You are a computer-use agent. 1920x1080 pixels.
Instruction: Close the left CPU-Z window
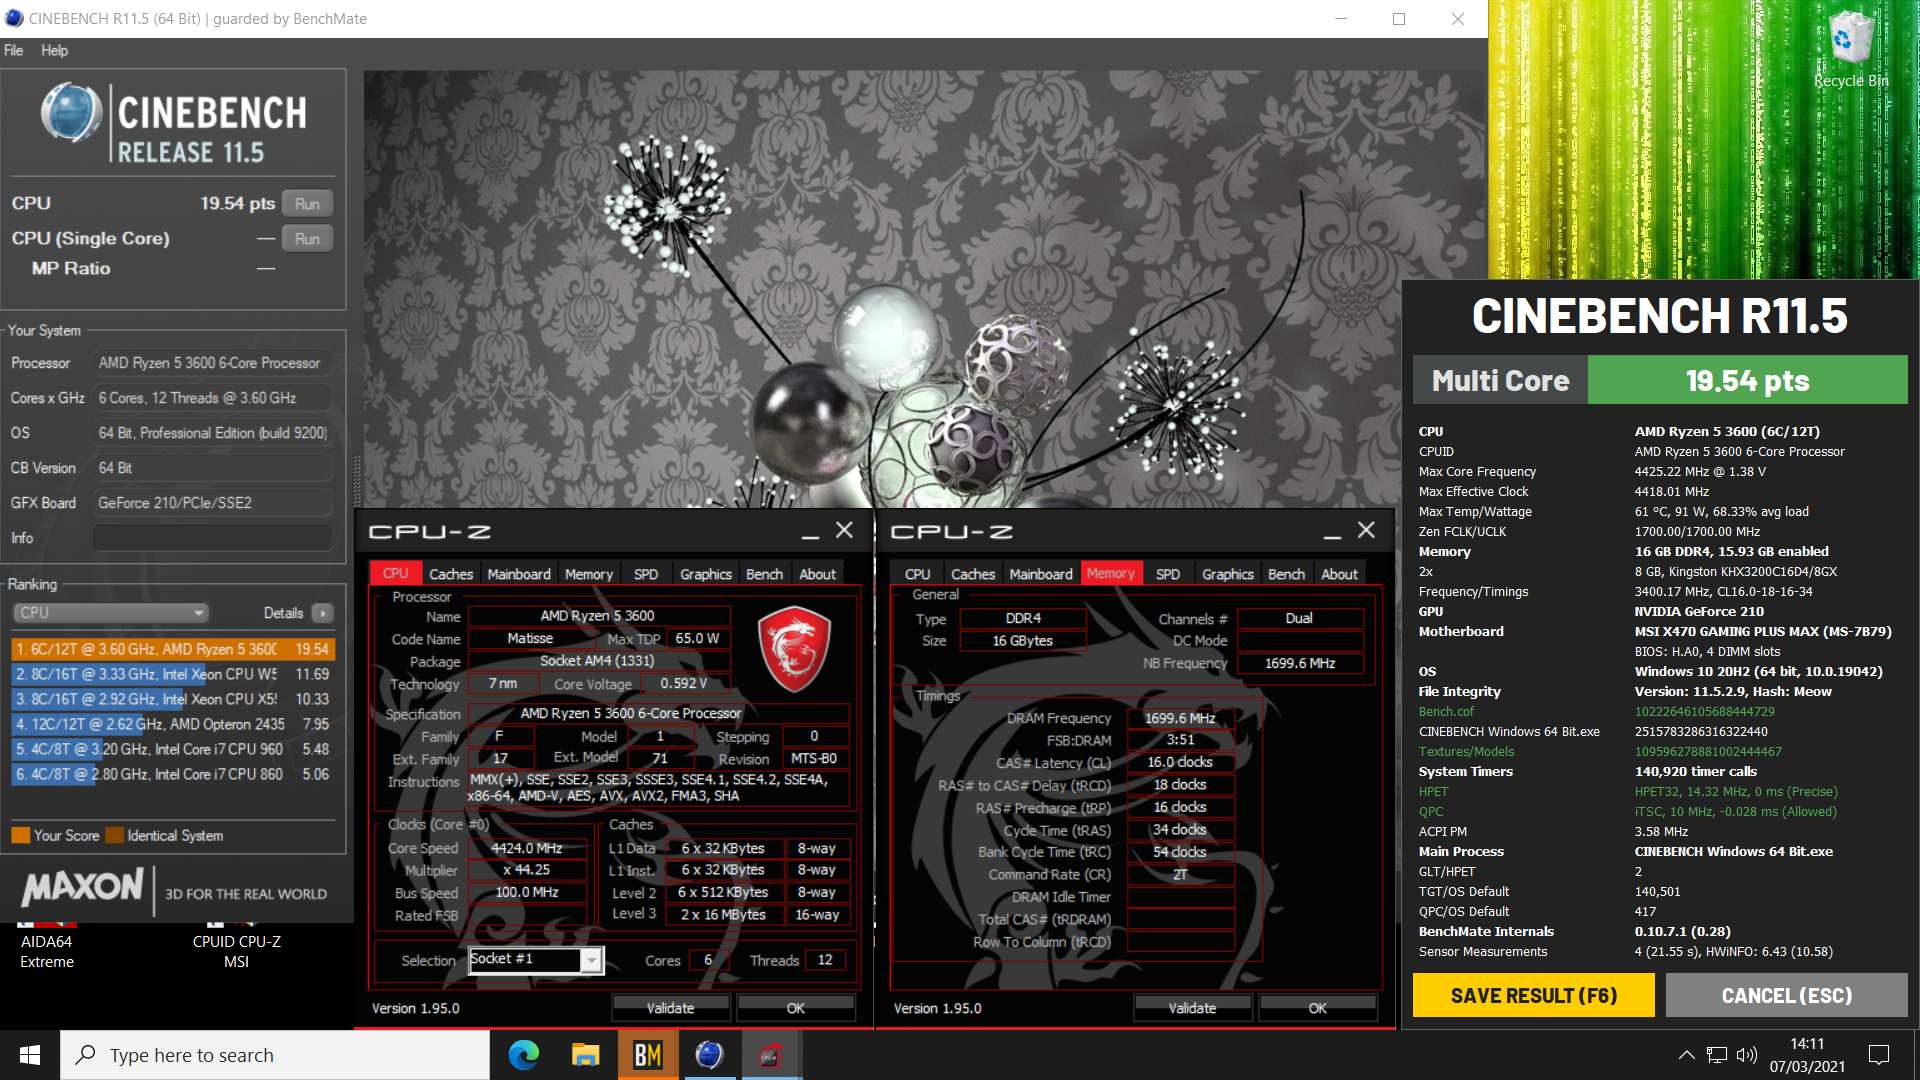(845, 530)
